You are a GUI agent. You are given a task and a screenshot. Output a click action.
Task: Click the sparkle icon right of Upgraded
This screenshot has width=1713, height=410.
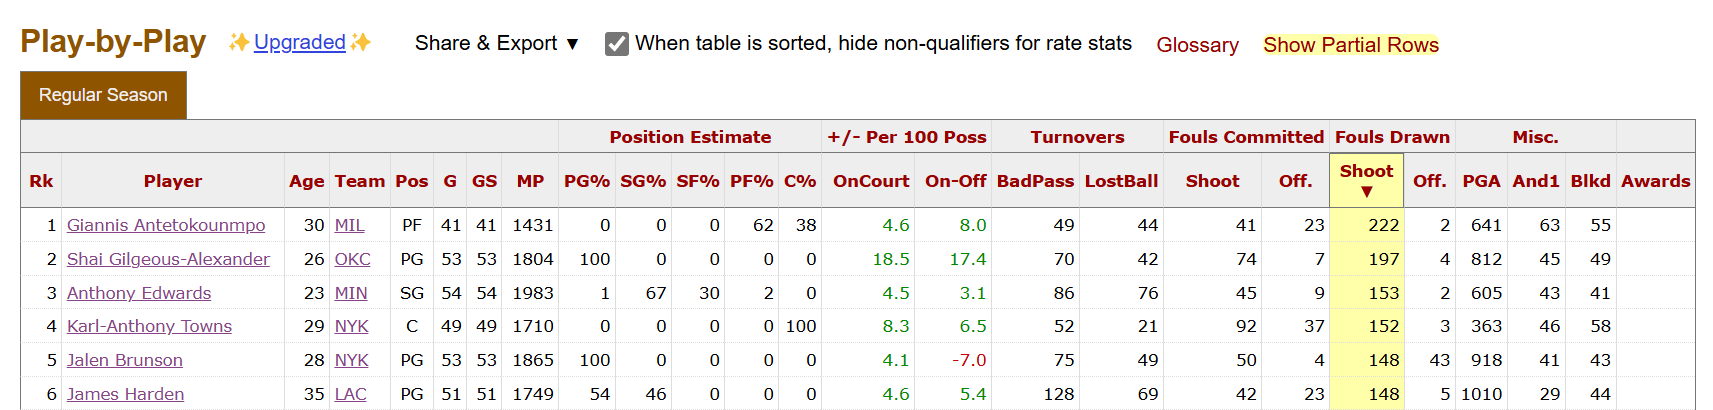tap(360, 42)
